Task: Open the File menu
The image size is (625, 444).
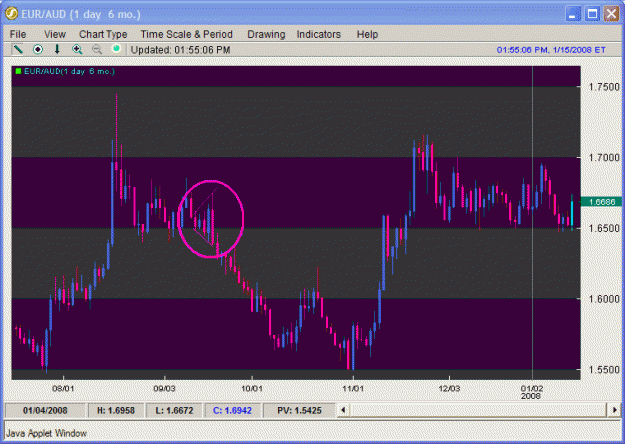Action: click(x=18, y=34)
